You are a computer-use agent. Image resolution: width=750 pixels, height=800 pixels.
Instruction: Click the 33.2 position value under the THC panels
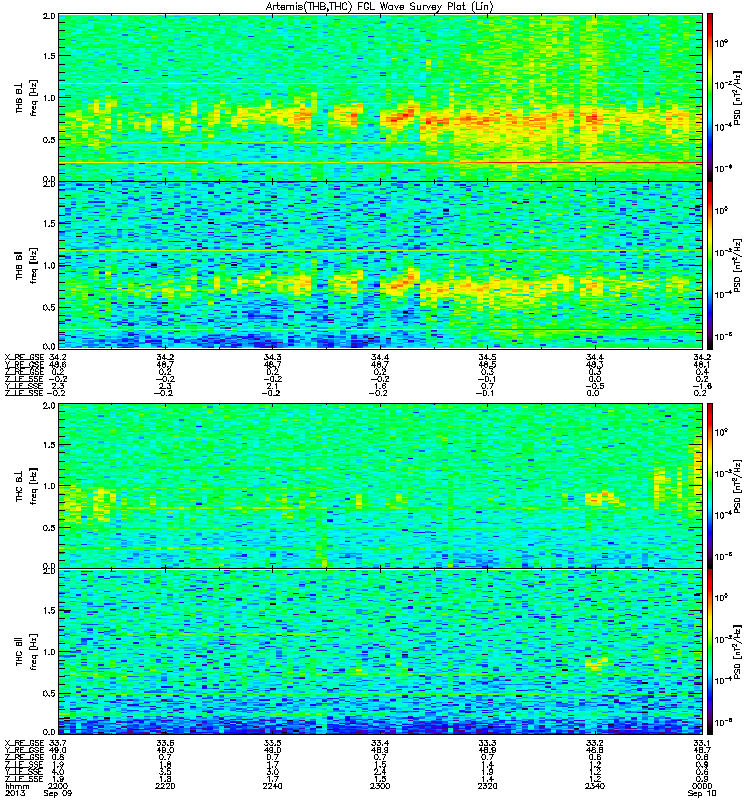(x=594, y=743)
